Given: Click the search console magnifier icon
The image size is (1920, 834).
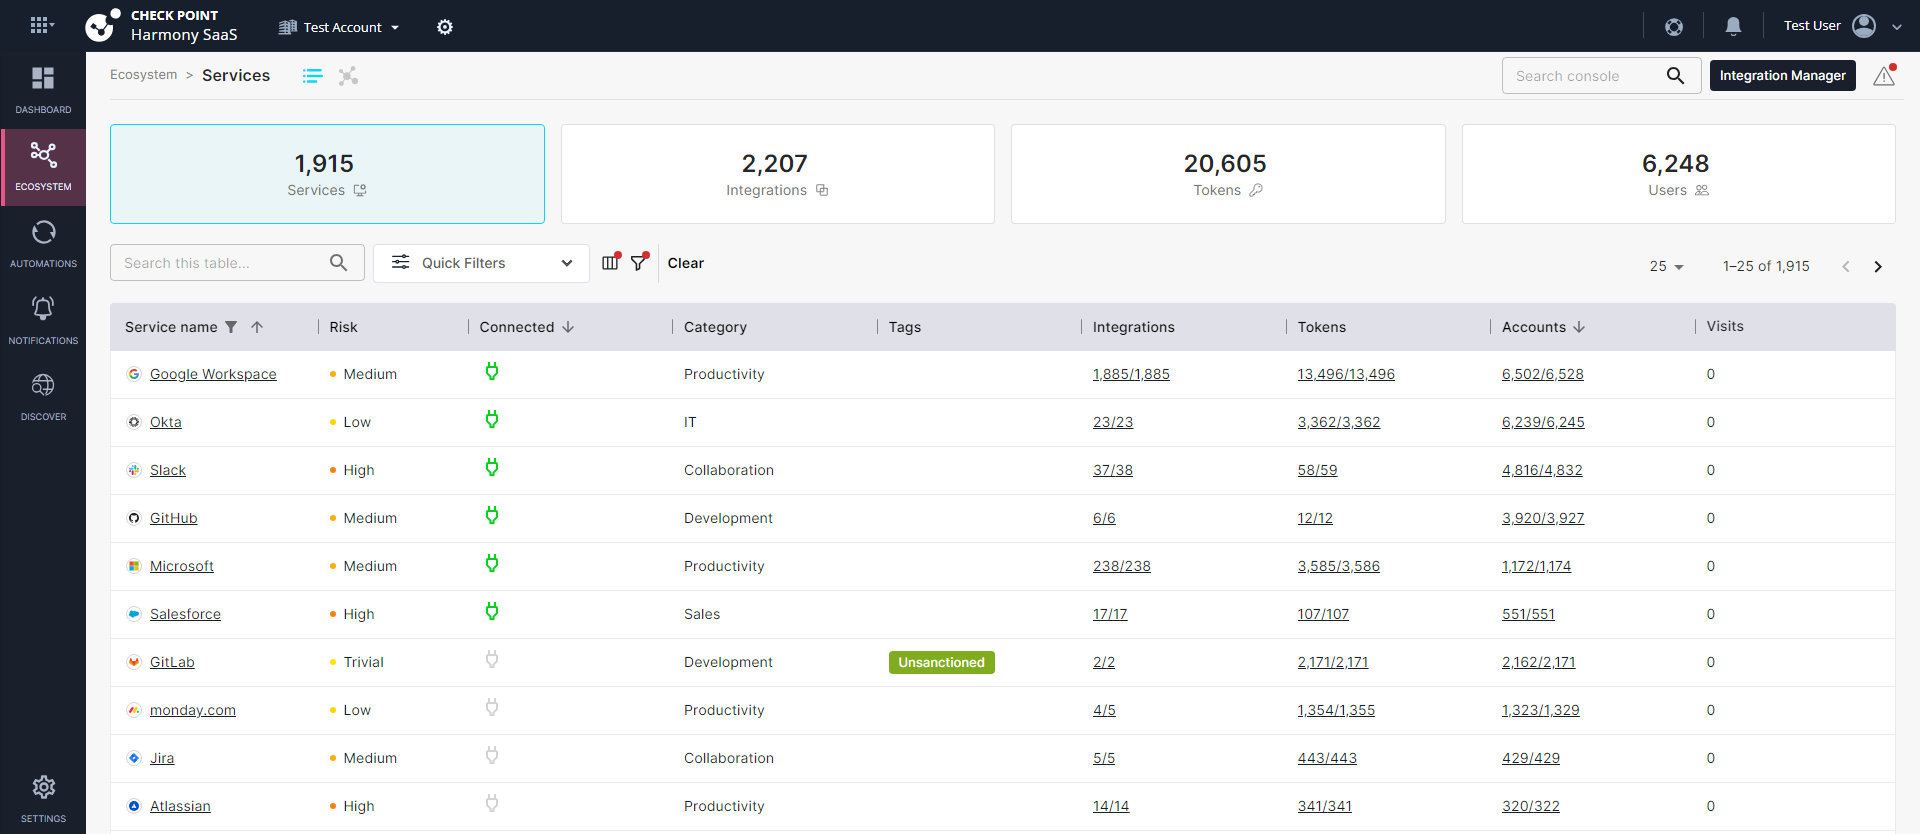Looking at the screenshot, I should [x=1675, y=76].
